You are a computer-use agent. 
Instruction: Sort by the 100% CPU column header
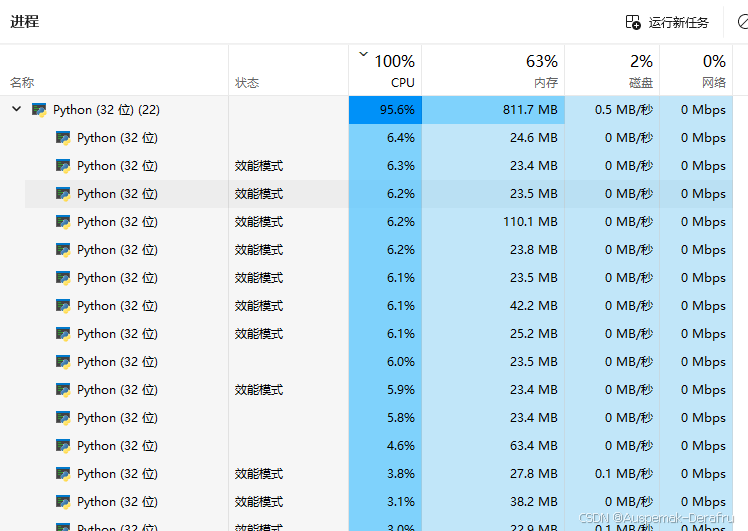(385, 71)
